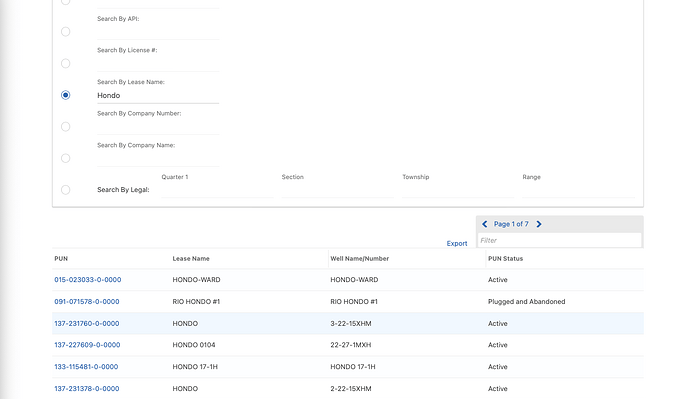This screenshot has width=690, height=399.
Task: Open PUN 091-071578-0-0000 link
Action: [x=87, y=302]
